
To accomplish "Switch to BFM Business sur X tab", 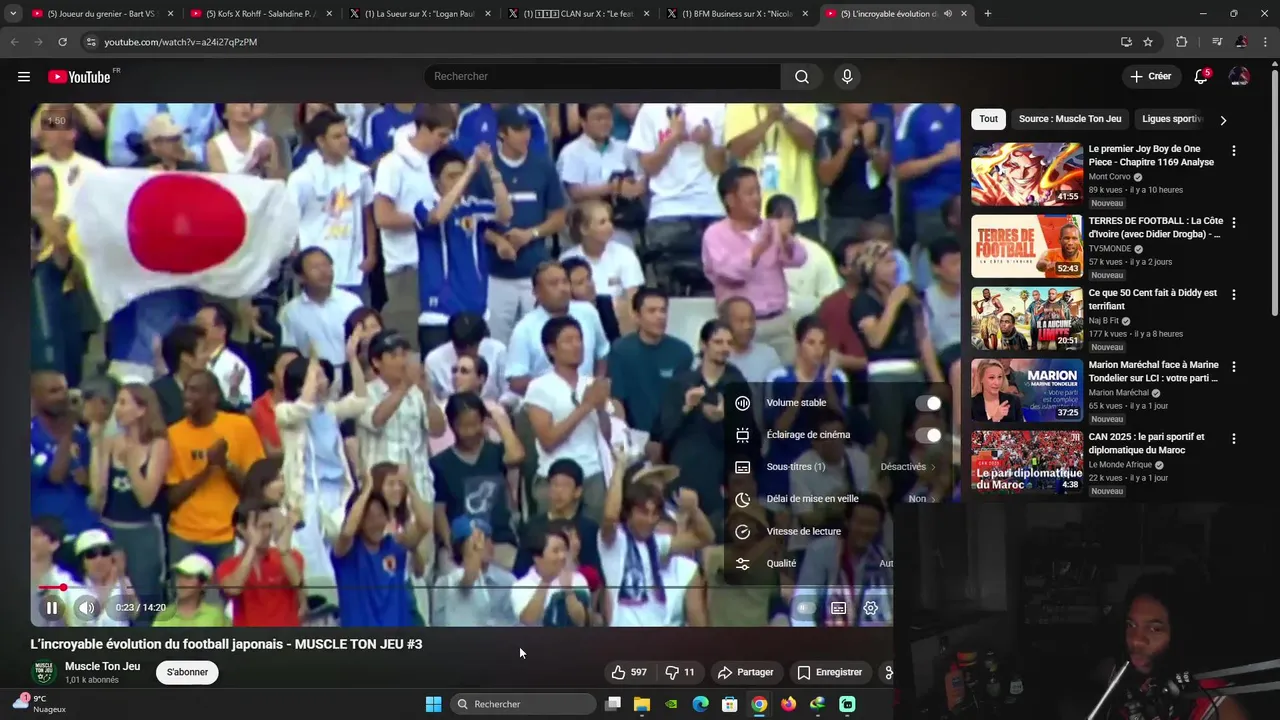I will (738, 14).
